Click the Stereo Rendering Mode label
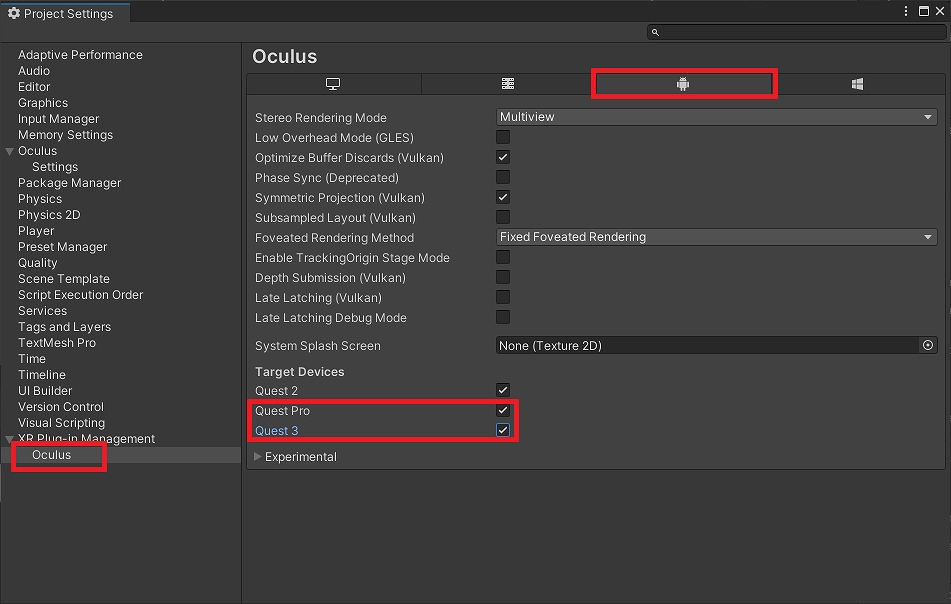This screenshot has height=604, width=951. tap(321, 118)
